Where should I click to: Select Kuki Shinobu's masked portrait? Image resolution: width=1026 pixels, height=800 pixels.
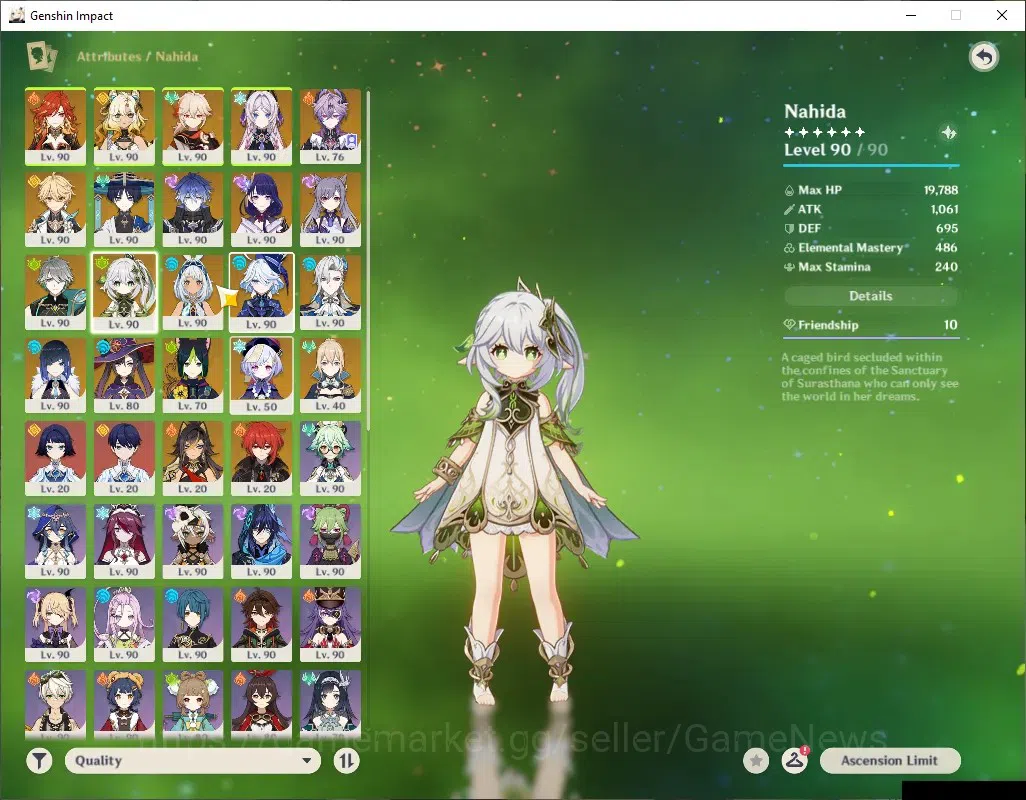330,542
